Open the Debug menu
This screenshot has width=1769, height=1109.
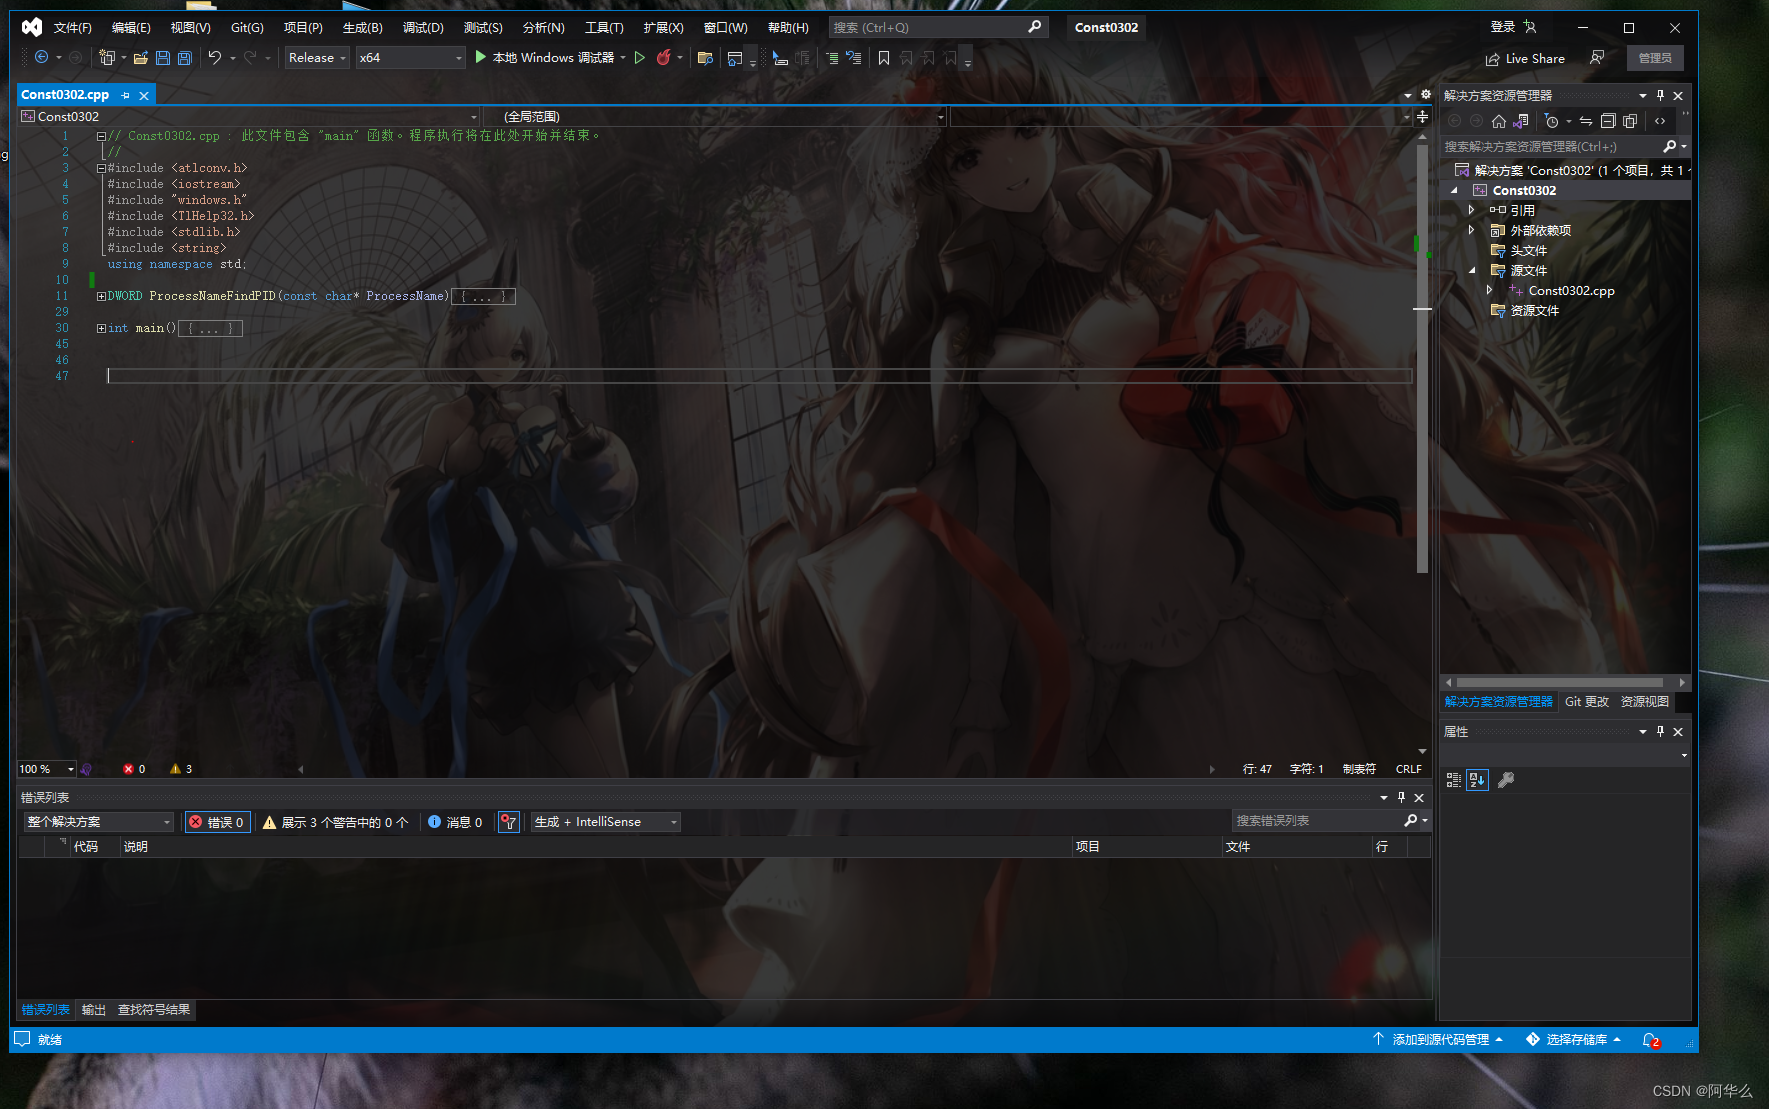[423, 28]
